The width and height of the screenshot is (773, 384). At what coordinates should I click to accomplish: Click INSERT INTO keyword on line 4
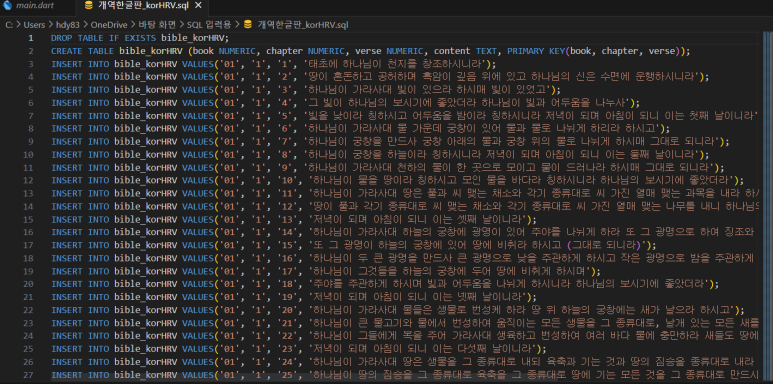point(80,77)
